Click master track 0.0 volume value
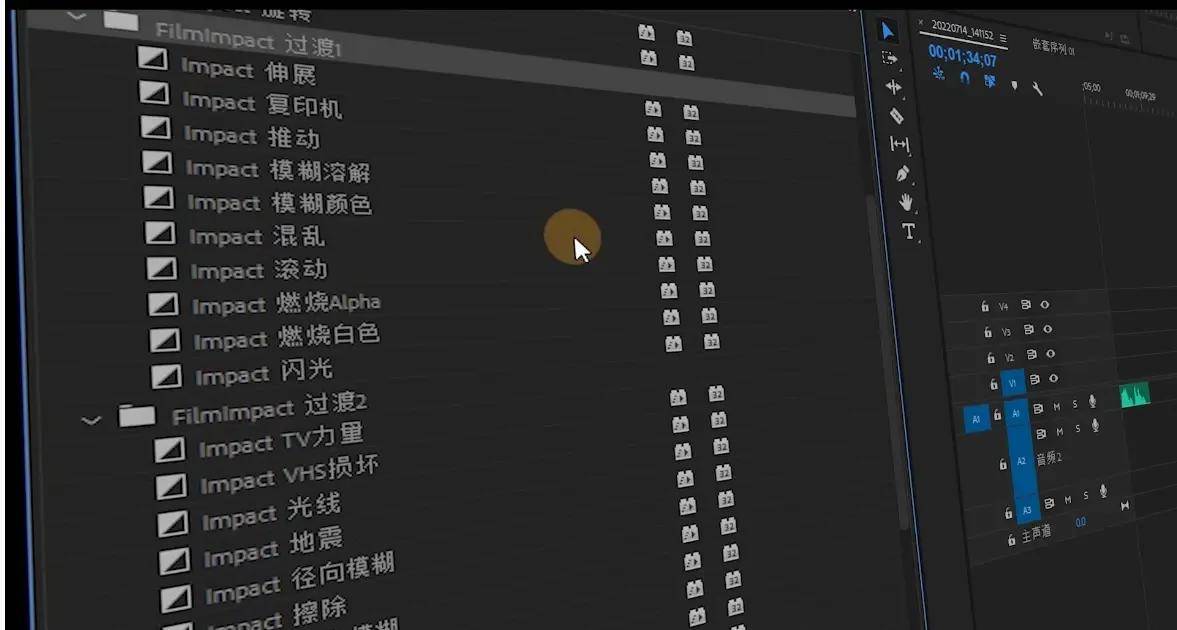Image resolution: width=1177 pixels, height=630 pixels. [x=1080, y=523]
